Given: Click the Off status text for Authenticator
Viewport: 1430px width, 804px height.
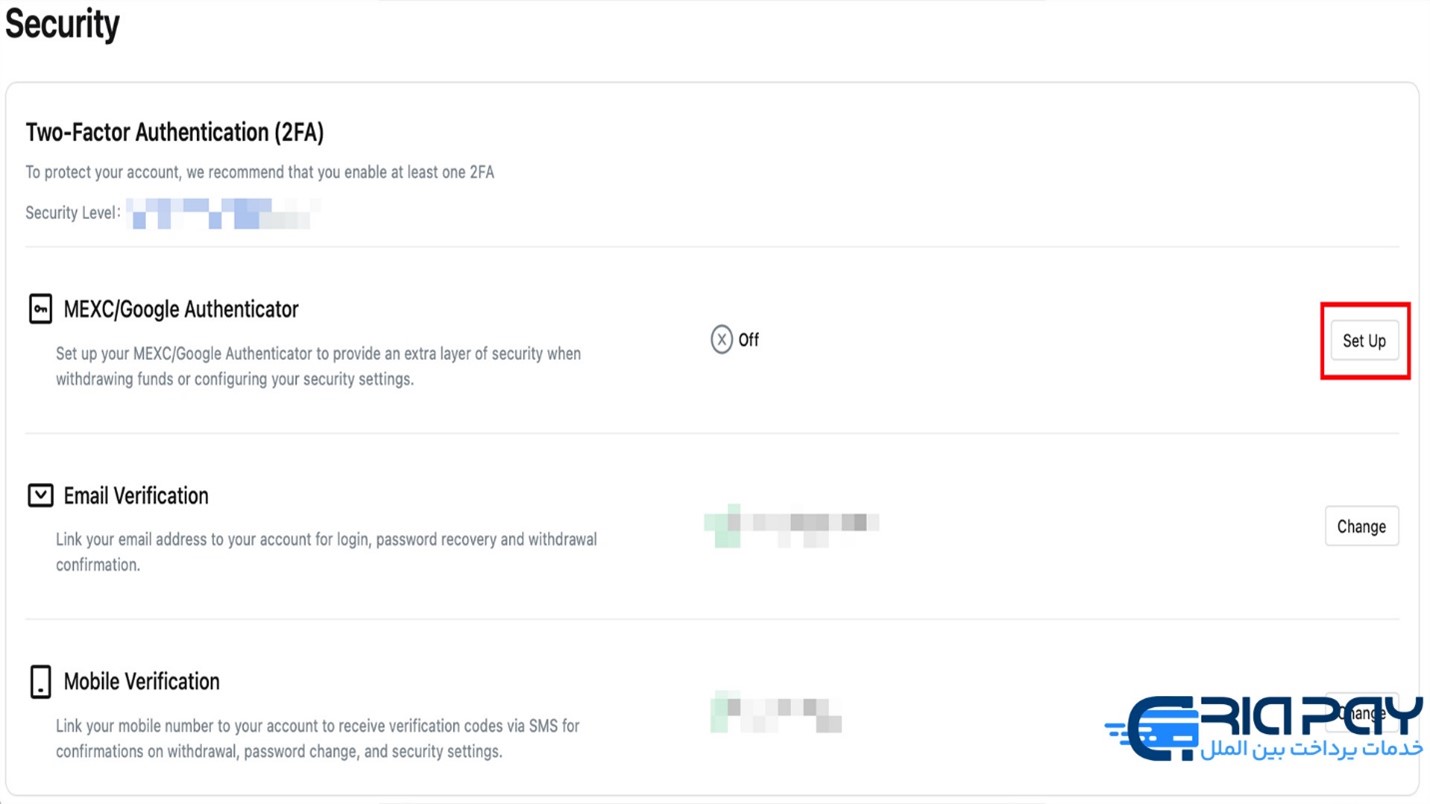Looking at the screenshot, I should (749, 340).
